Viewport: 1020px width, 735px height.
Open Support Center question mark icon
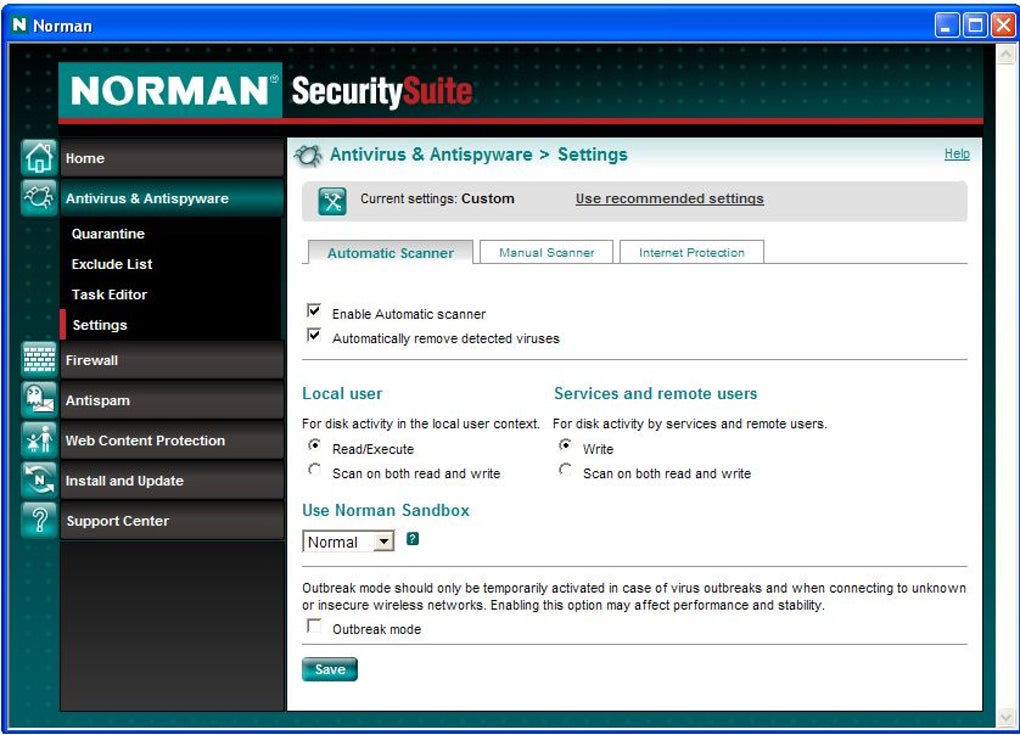point(39,521)
